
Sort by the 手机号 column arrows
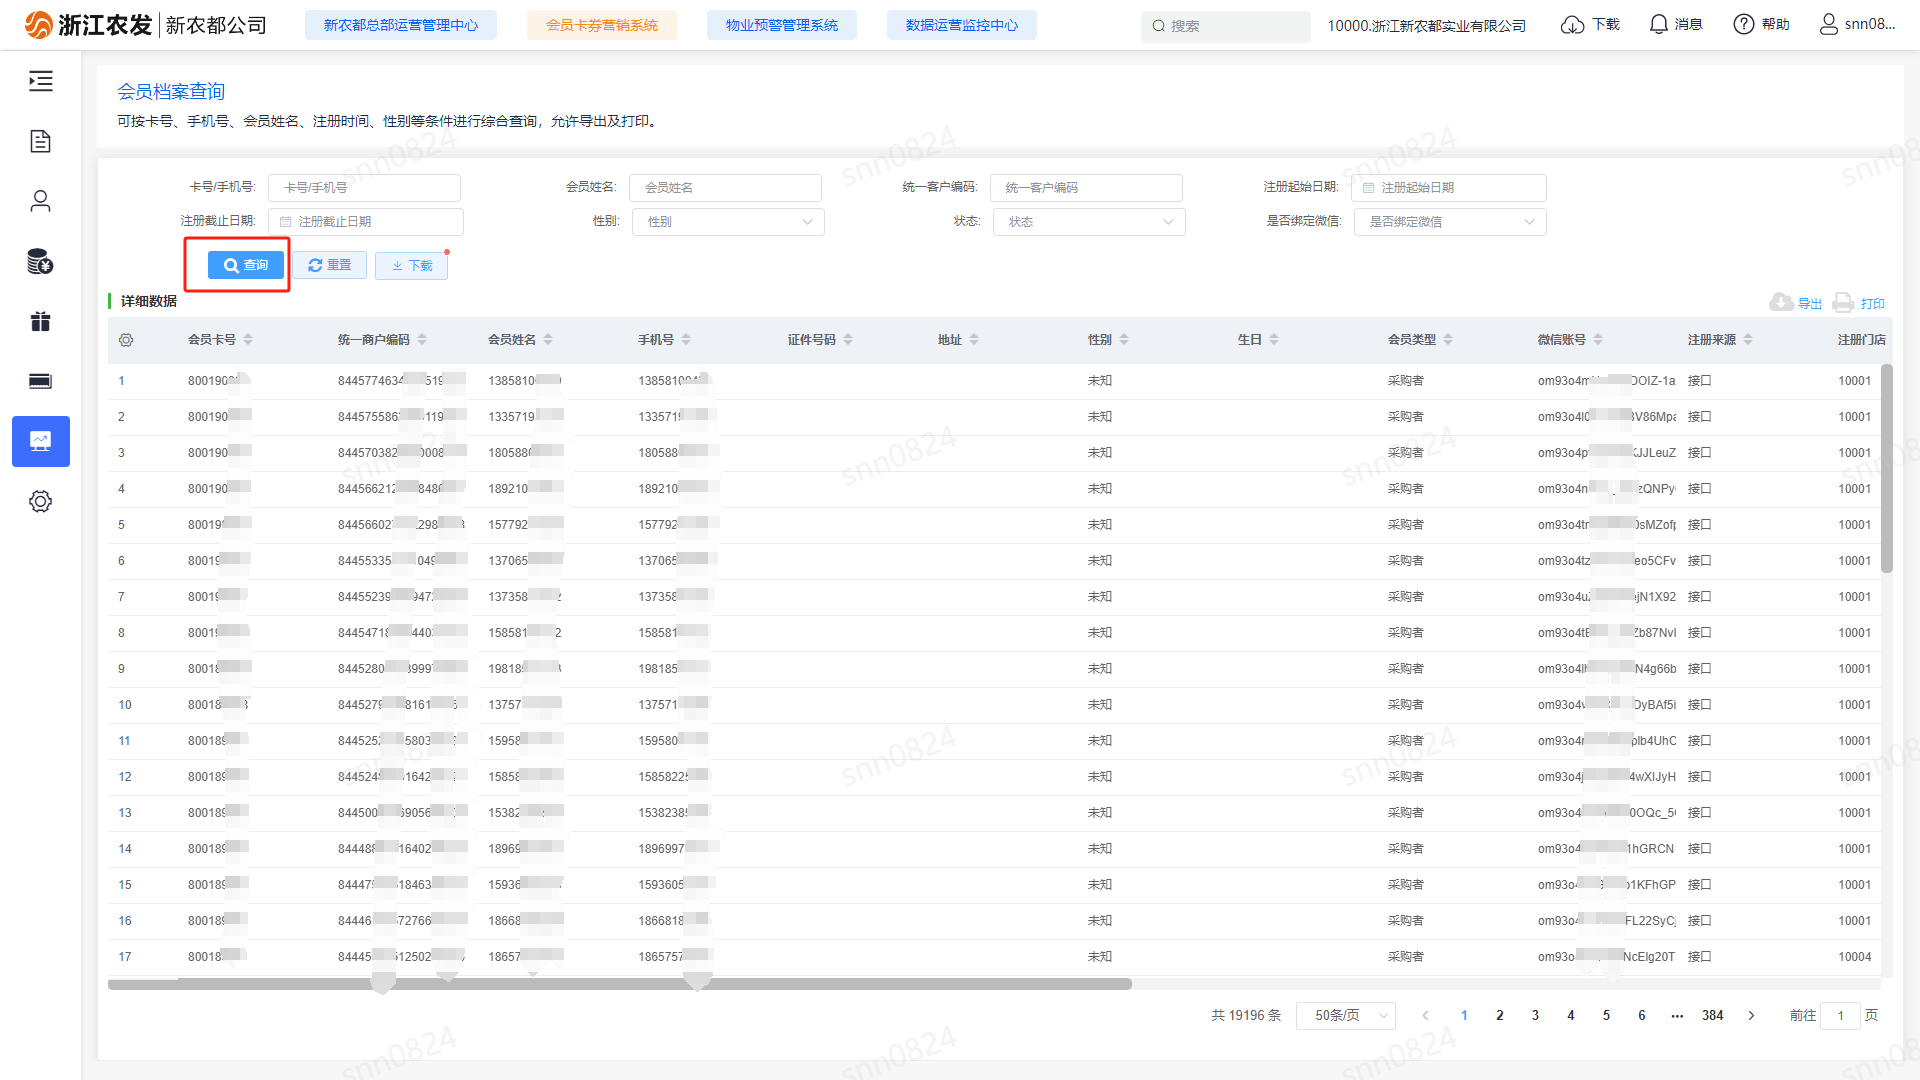[686, 340]
